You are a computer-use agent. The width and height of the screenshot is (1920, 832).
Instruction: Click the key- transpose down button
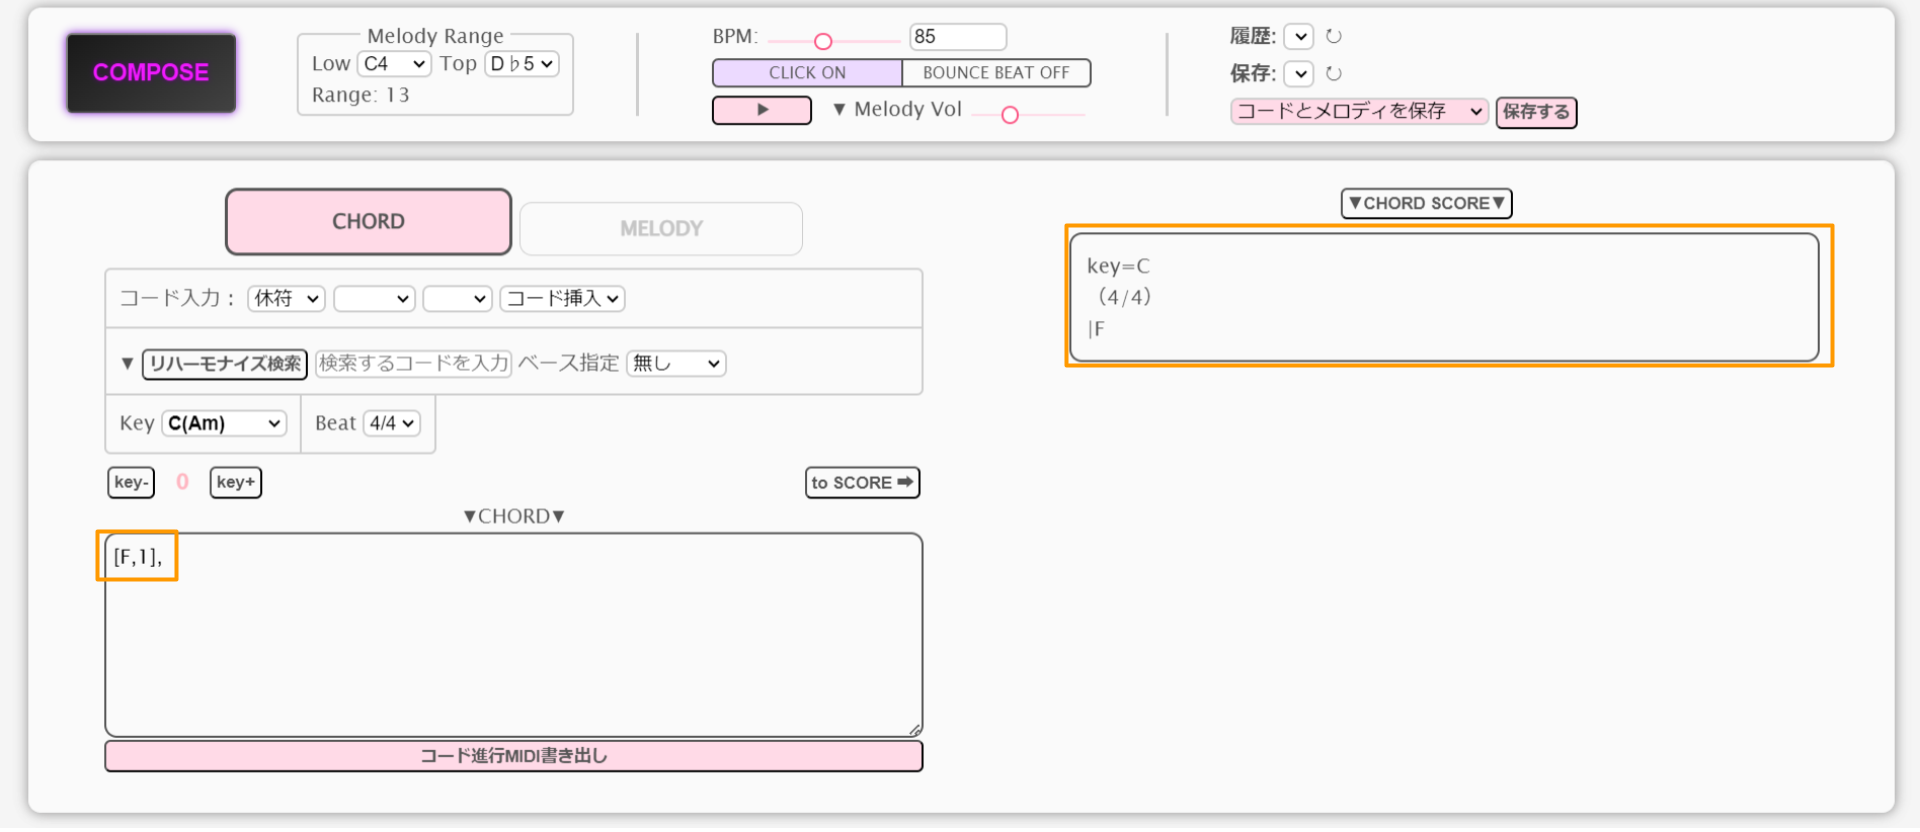coord(131,483)
